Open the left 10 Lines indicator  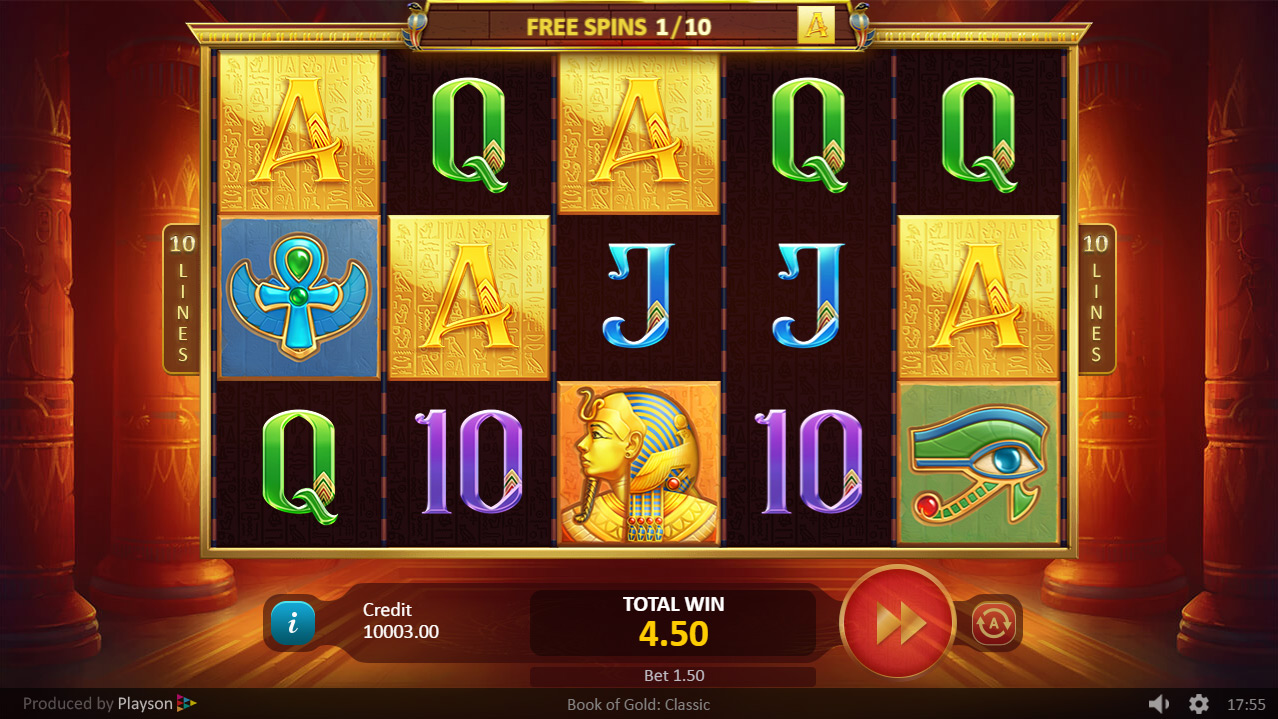182,298
